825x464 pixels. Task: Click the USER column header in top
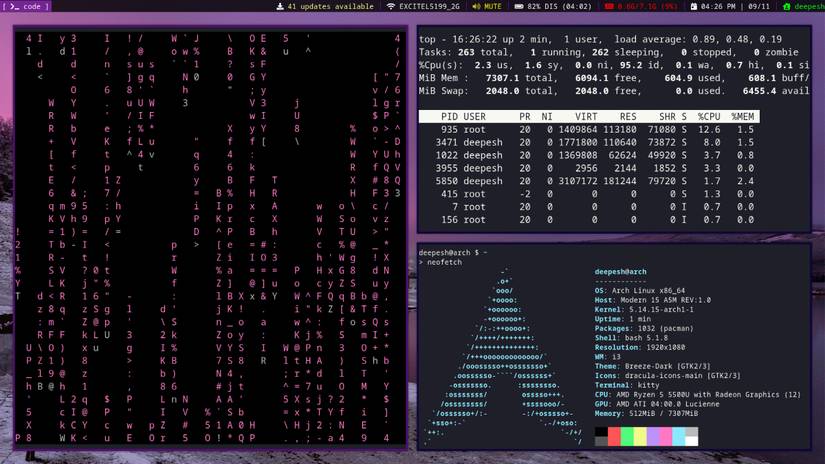pos(474,117)
